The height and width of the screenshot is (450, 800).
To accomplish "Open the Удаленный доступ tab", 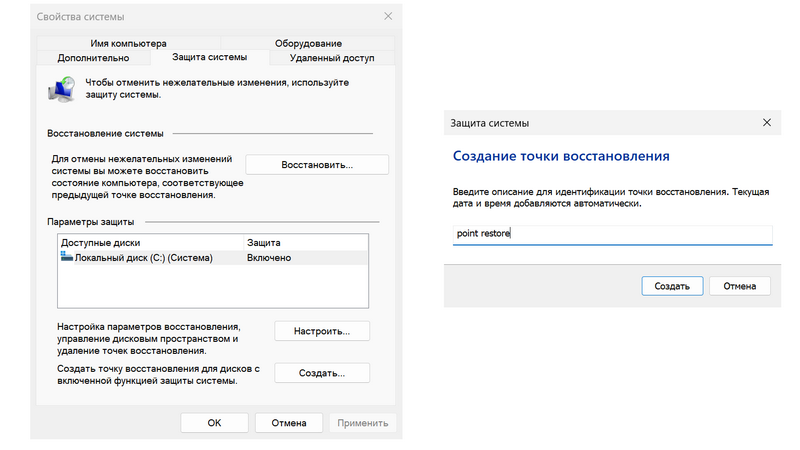I will [x=331, y=59].
